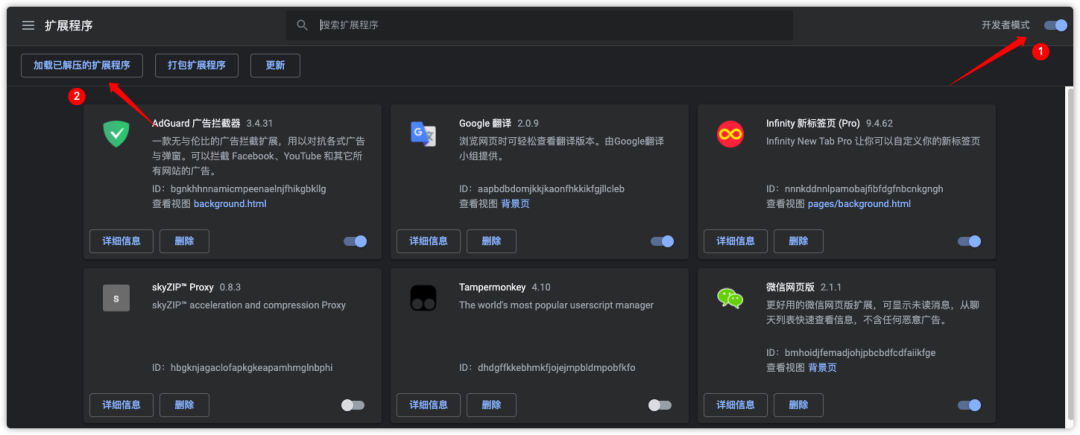The image size is (1080, 435).
Task: Click the Tampermonkey title text
Action: tap(492, 287)
